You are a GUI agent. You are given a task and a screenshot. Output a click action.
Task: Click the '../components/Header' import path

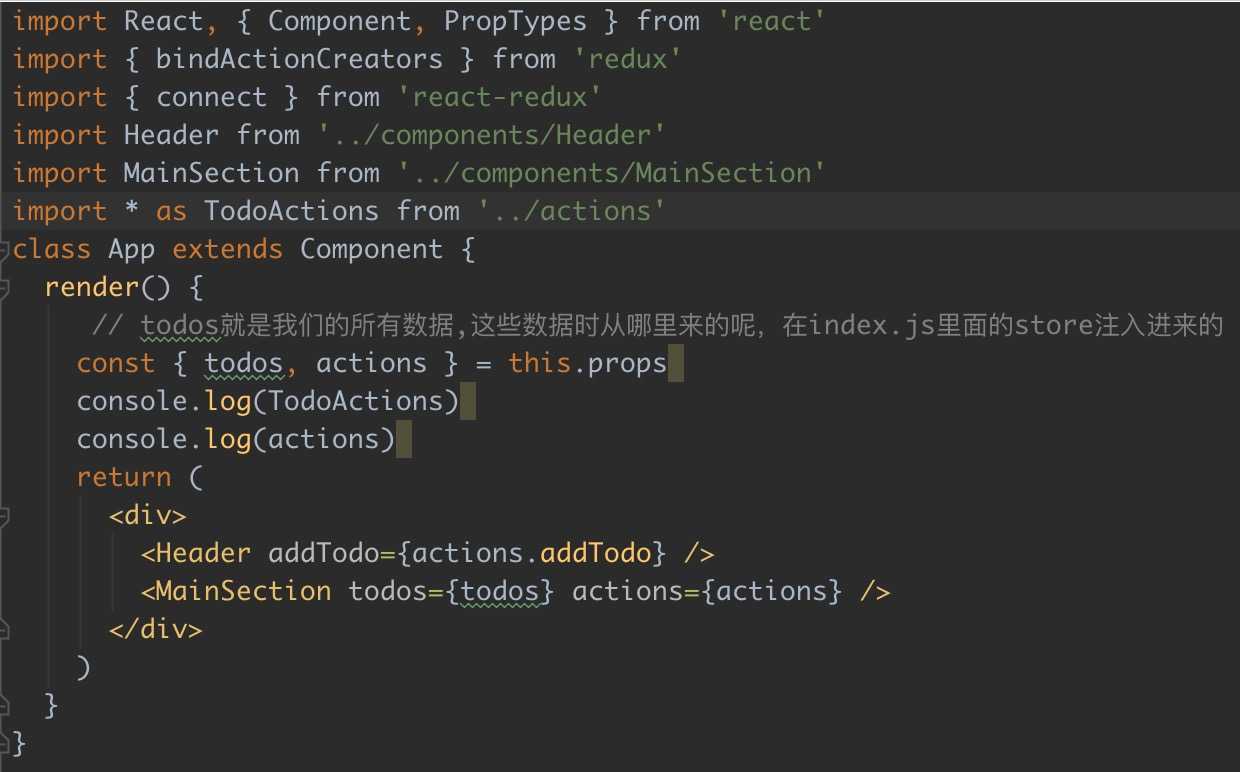click(492, 135)
